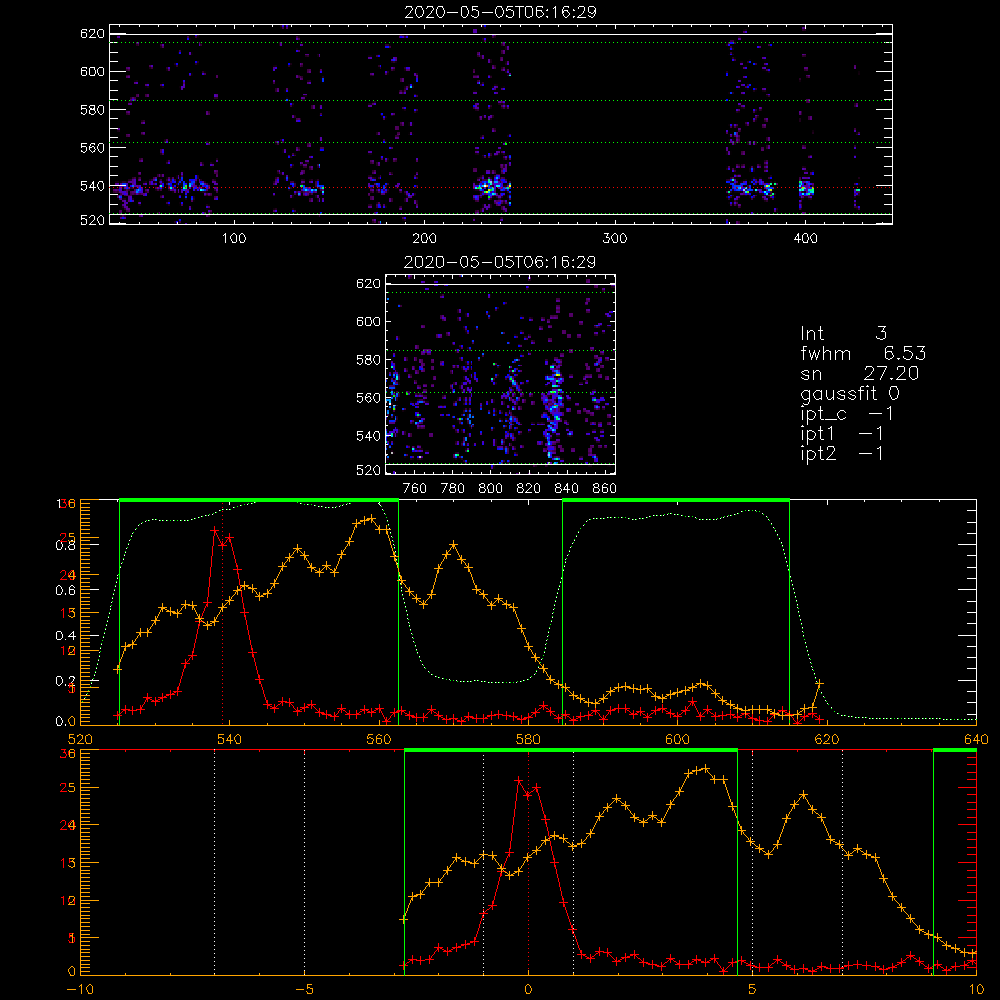
Task: Click the top spectrogram title timestamp
Action: point(500,12)
